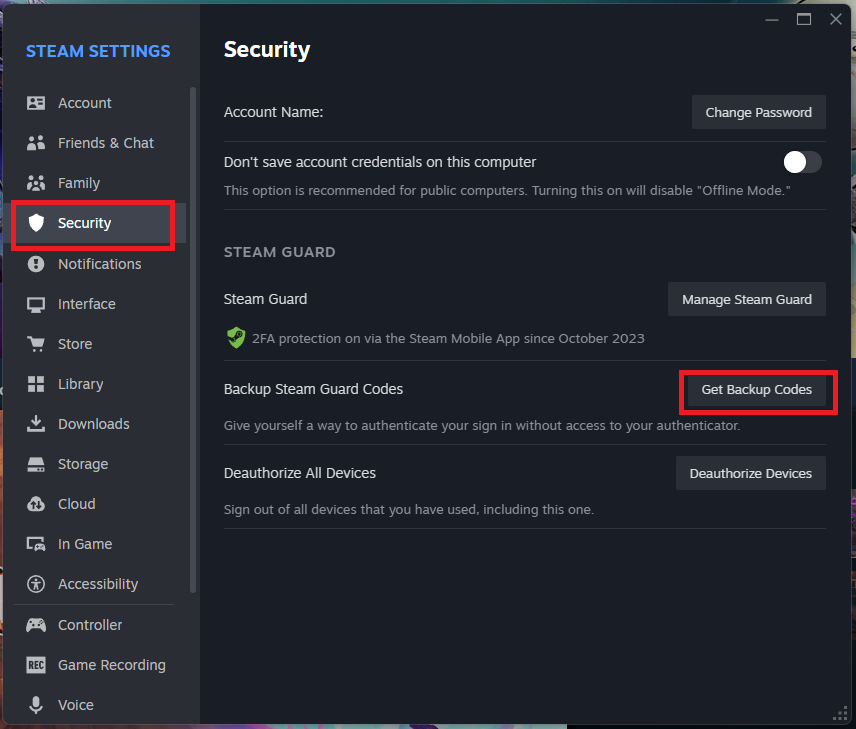Open the Accessibility settings page
This screenshot has width=856, height=729.
[97, 584]
